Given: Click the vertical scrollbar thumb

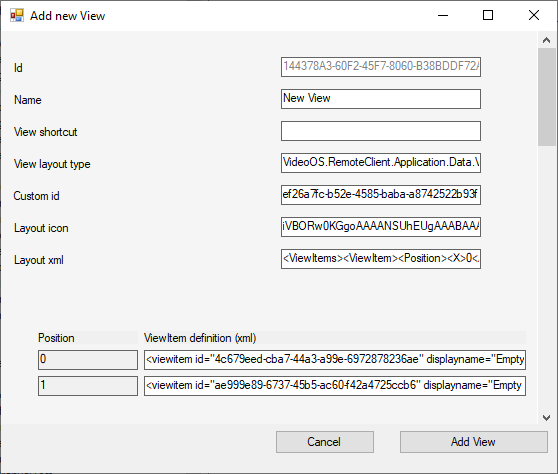Looking at the screenshot, I should (547, 97).
